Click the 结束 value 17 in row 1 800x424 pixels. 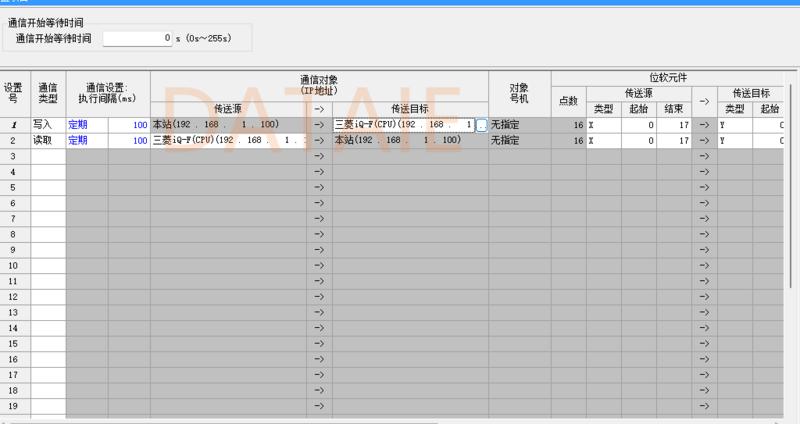(674, 125)
